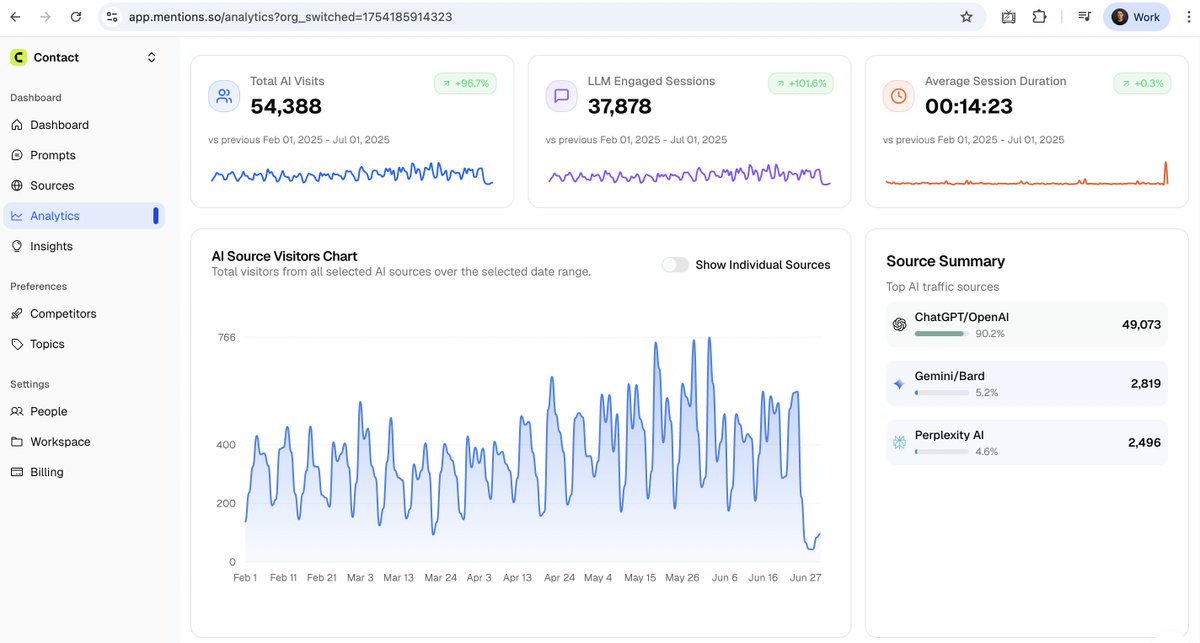Select the Gemini/Bard source icon
Viewport: 1200px width, 643px height.
(x=898, y=384)
